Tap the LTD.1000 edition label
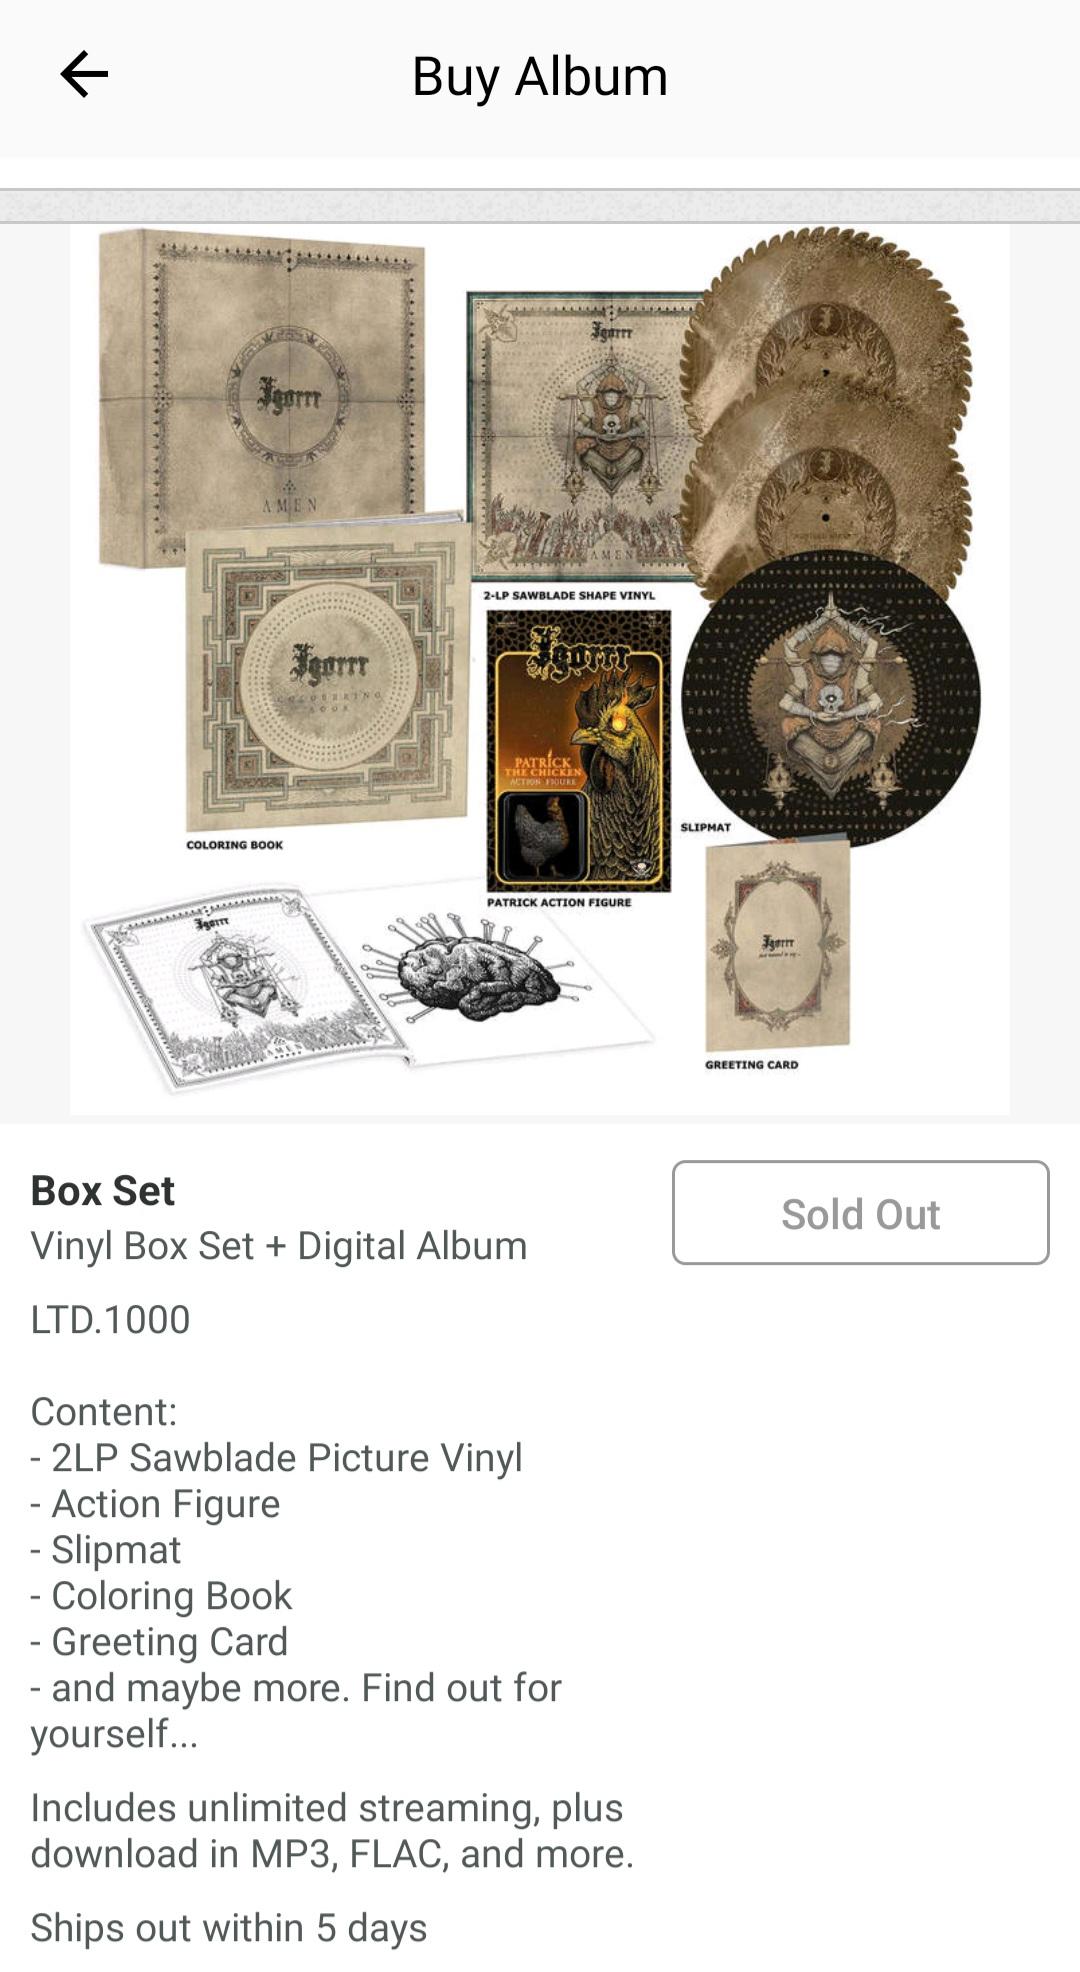This screenshot has height=1972, width=1080. 110,1319
